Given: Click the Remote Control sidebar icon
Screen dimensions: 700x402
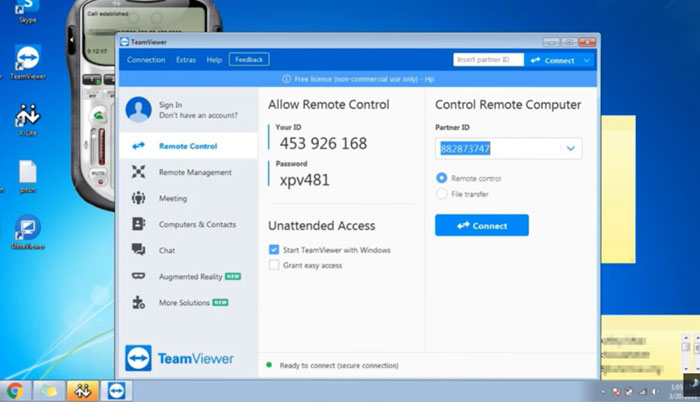Looking at the screenshot, I should [138, 146].
